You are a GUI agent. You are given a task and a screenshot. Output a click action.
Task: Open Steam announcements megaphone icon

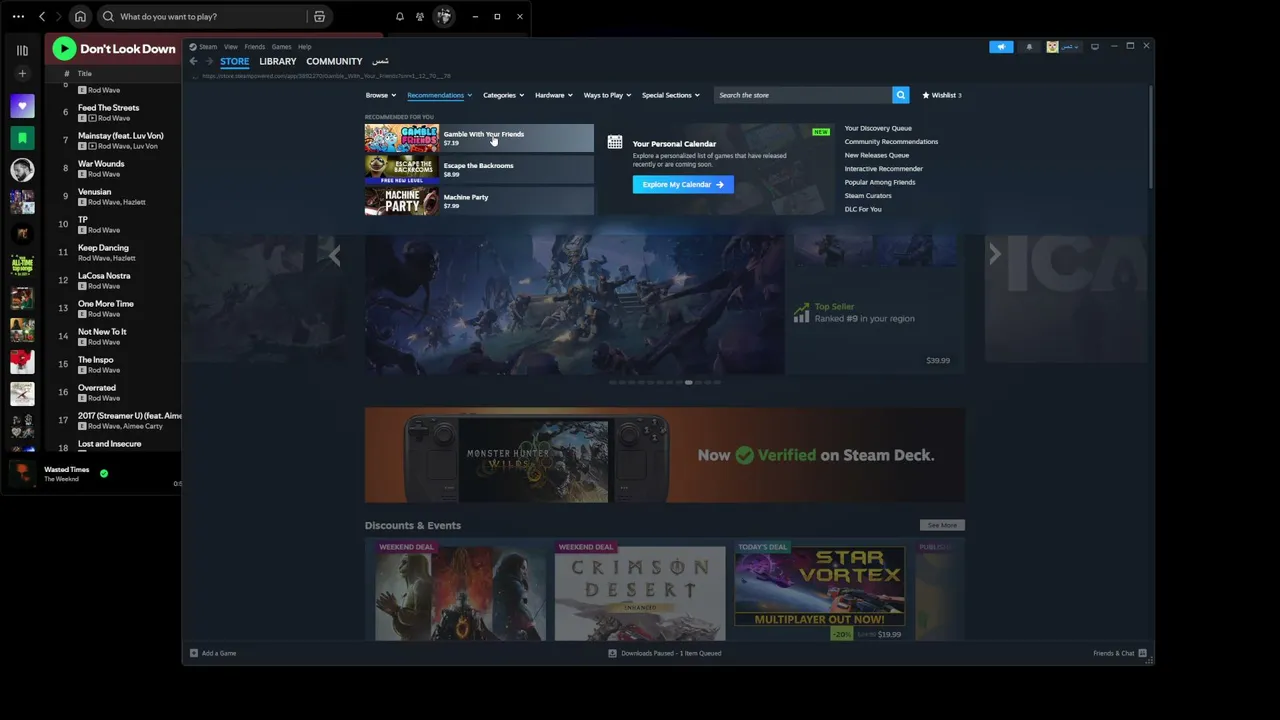click(x=1001, y=47)
